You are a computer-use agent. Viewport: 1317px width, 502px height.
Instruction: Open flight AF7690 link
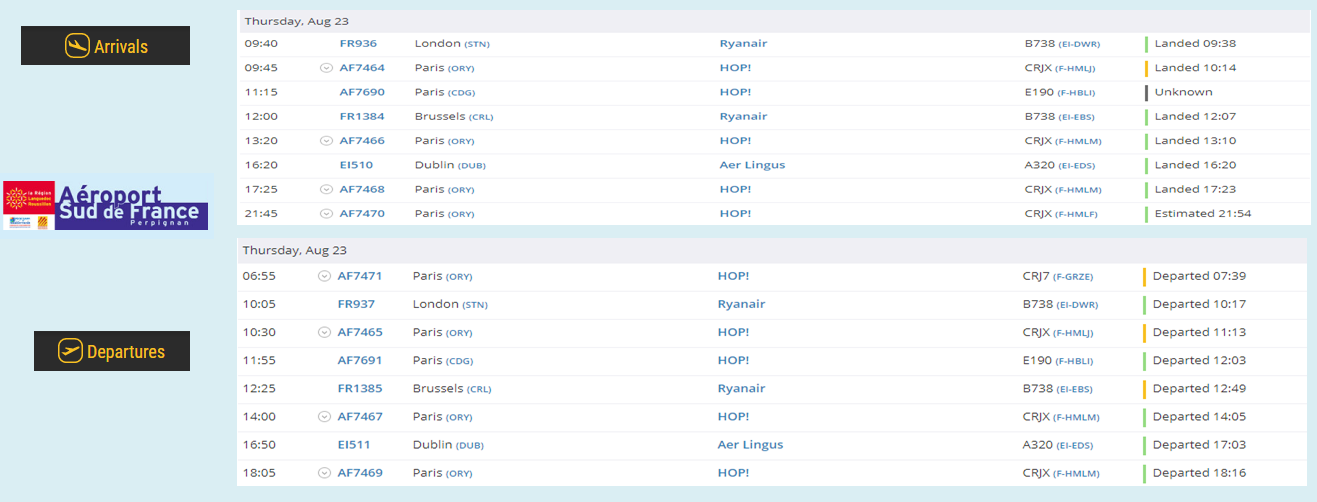(362, 92)
